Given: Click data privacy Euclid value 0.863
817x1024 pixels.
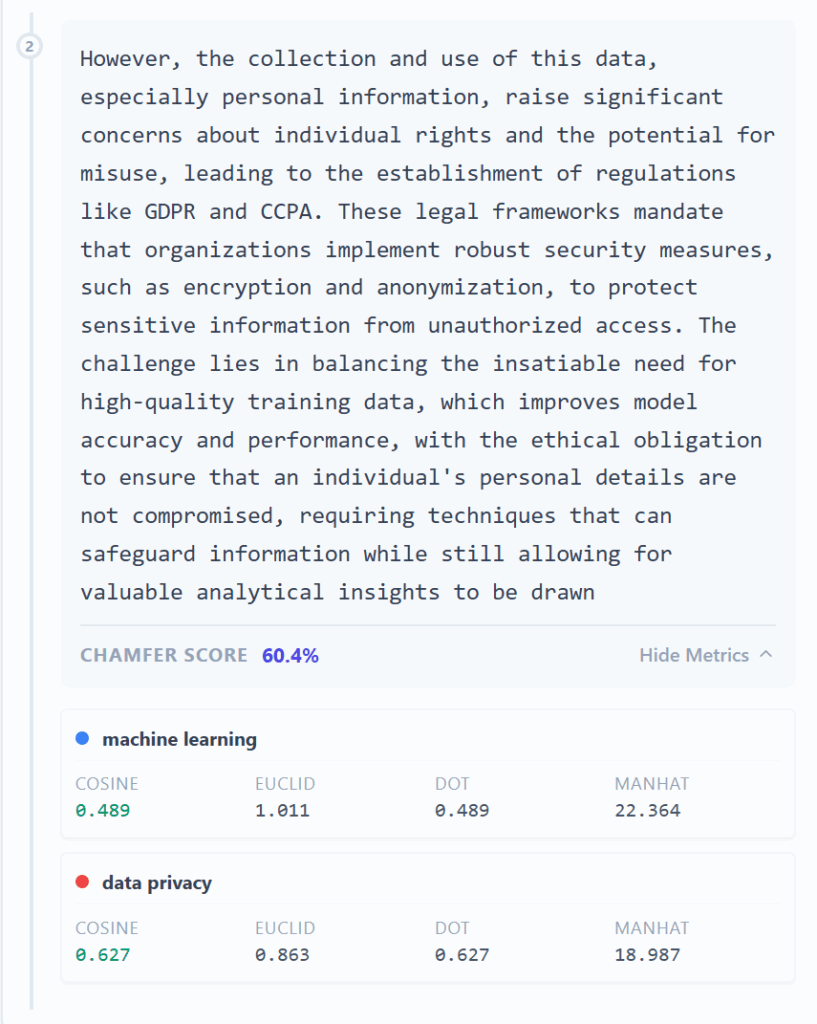Looking at the screenshot, I should click(282, 954).
